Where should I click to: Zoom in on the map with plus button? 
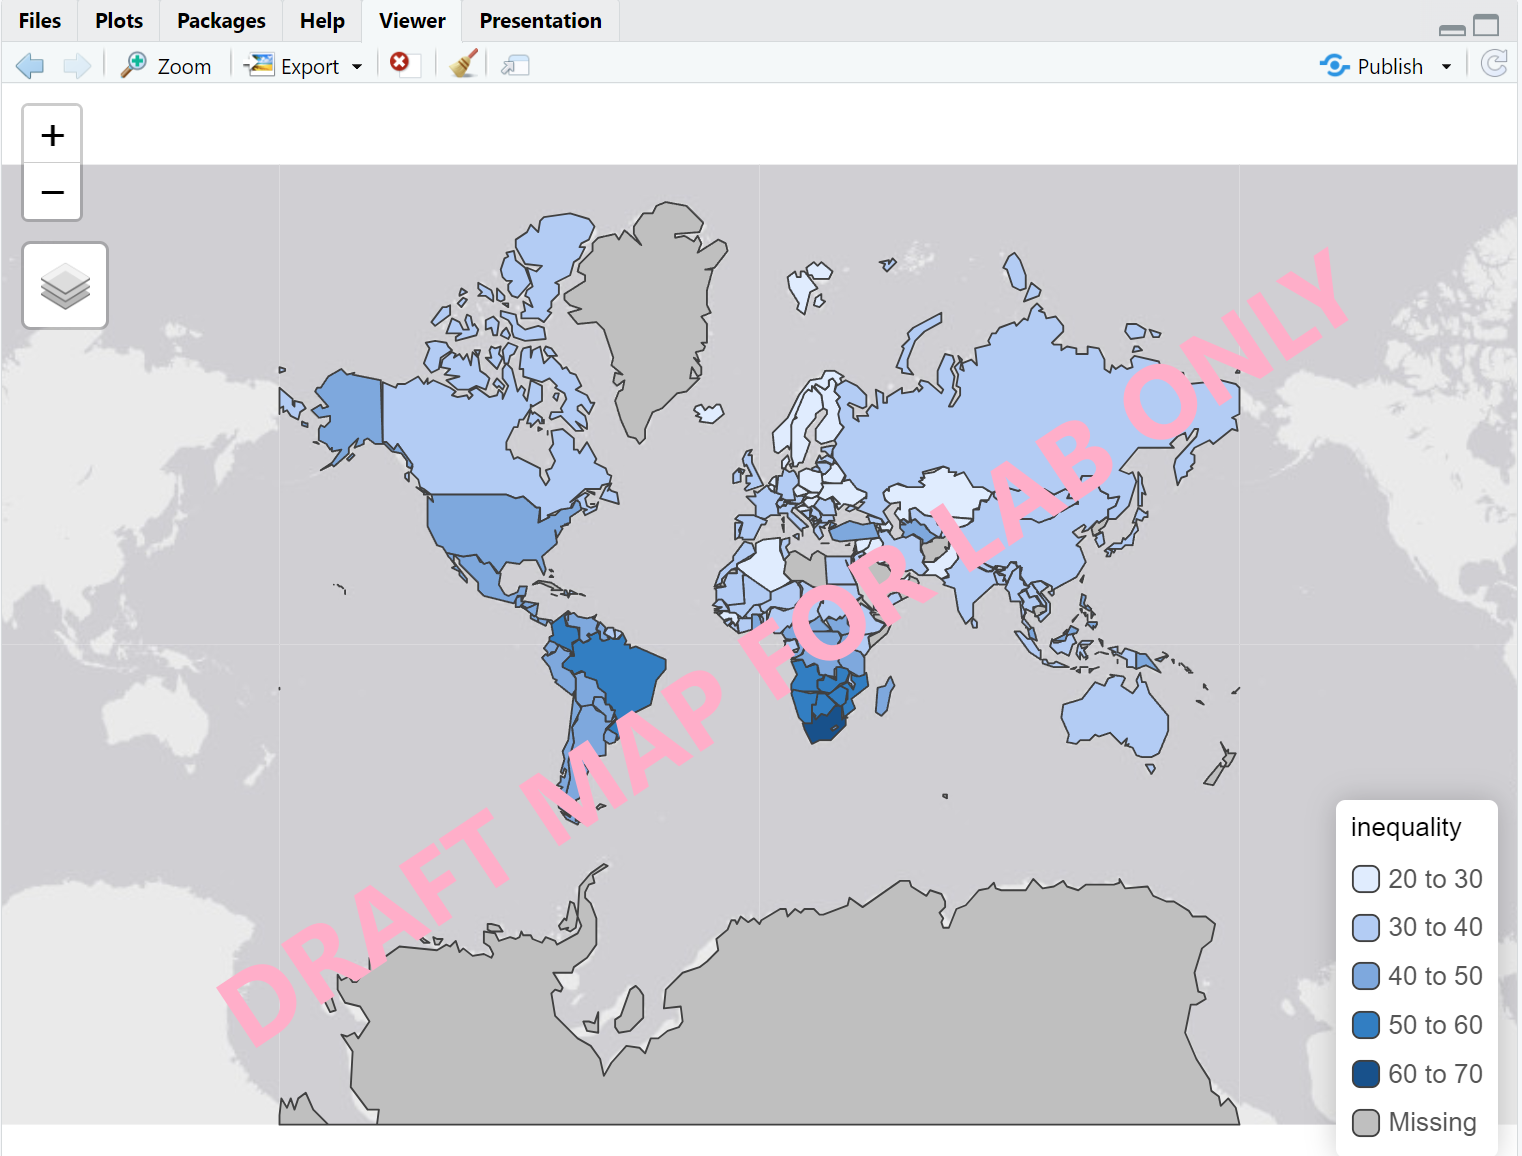(52, 135)
